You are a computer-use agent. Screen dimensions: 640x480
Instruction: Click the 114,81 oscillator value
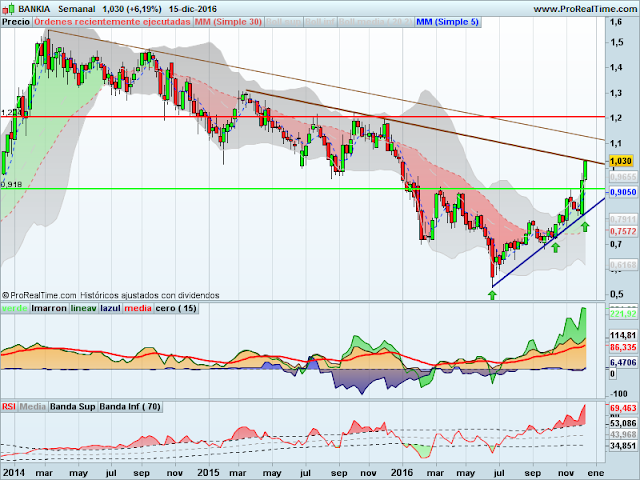623,336
